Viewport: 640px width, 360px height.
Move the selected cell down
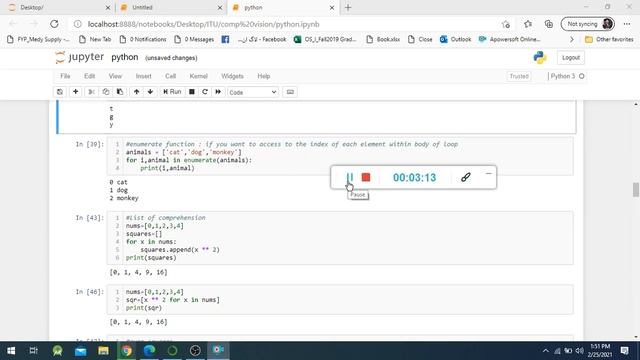(150, 92)
